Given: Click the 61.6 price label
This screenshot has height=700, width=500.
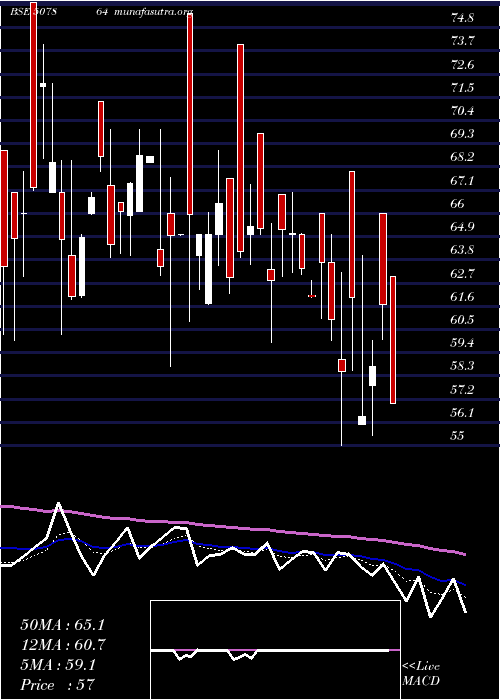Looking at the screenshot, I should tap(462, 297).
